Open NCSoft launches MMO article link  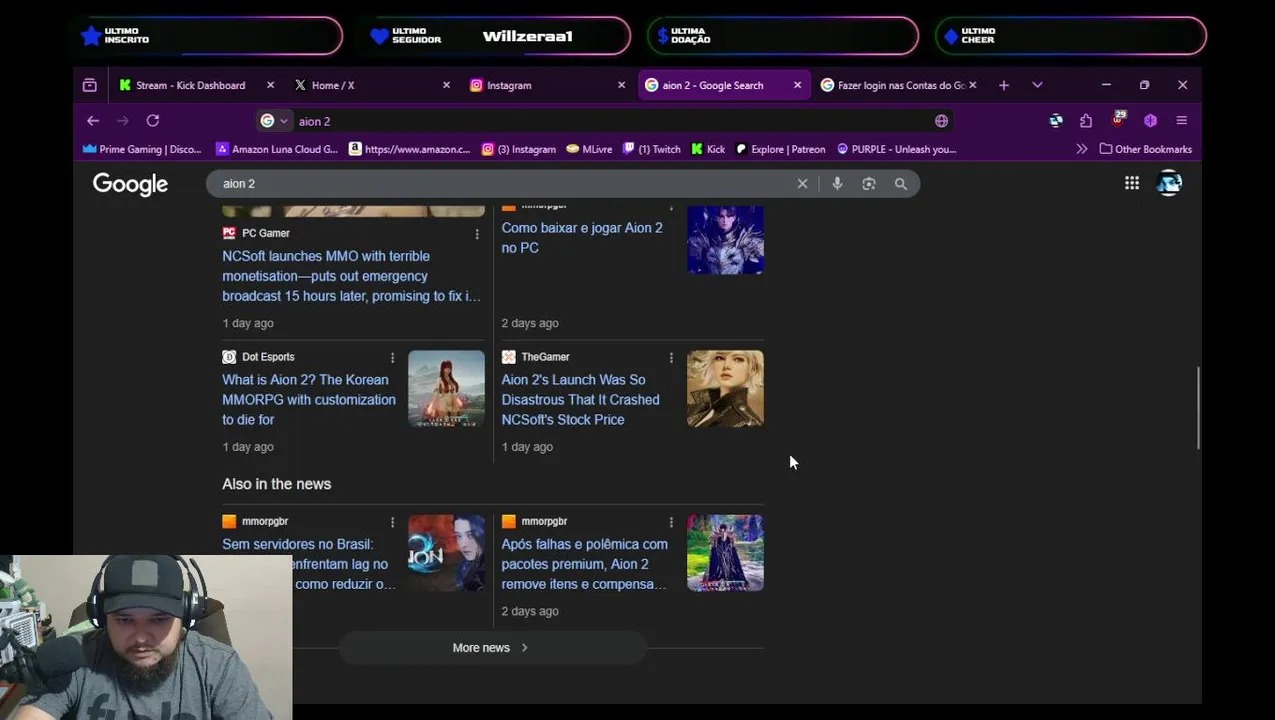click(x=351, y=276)
